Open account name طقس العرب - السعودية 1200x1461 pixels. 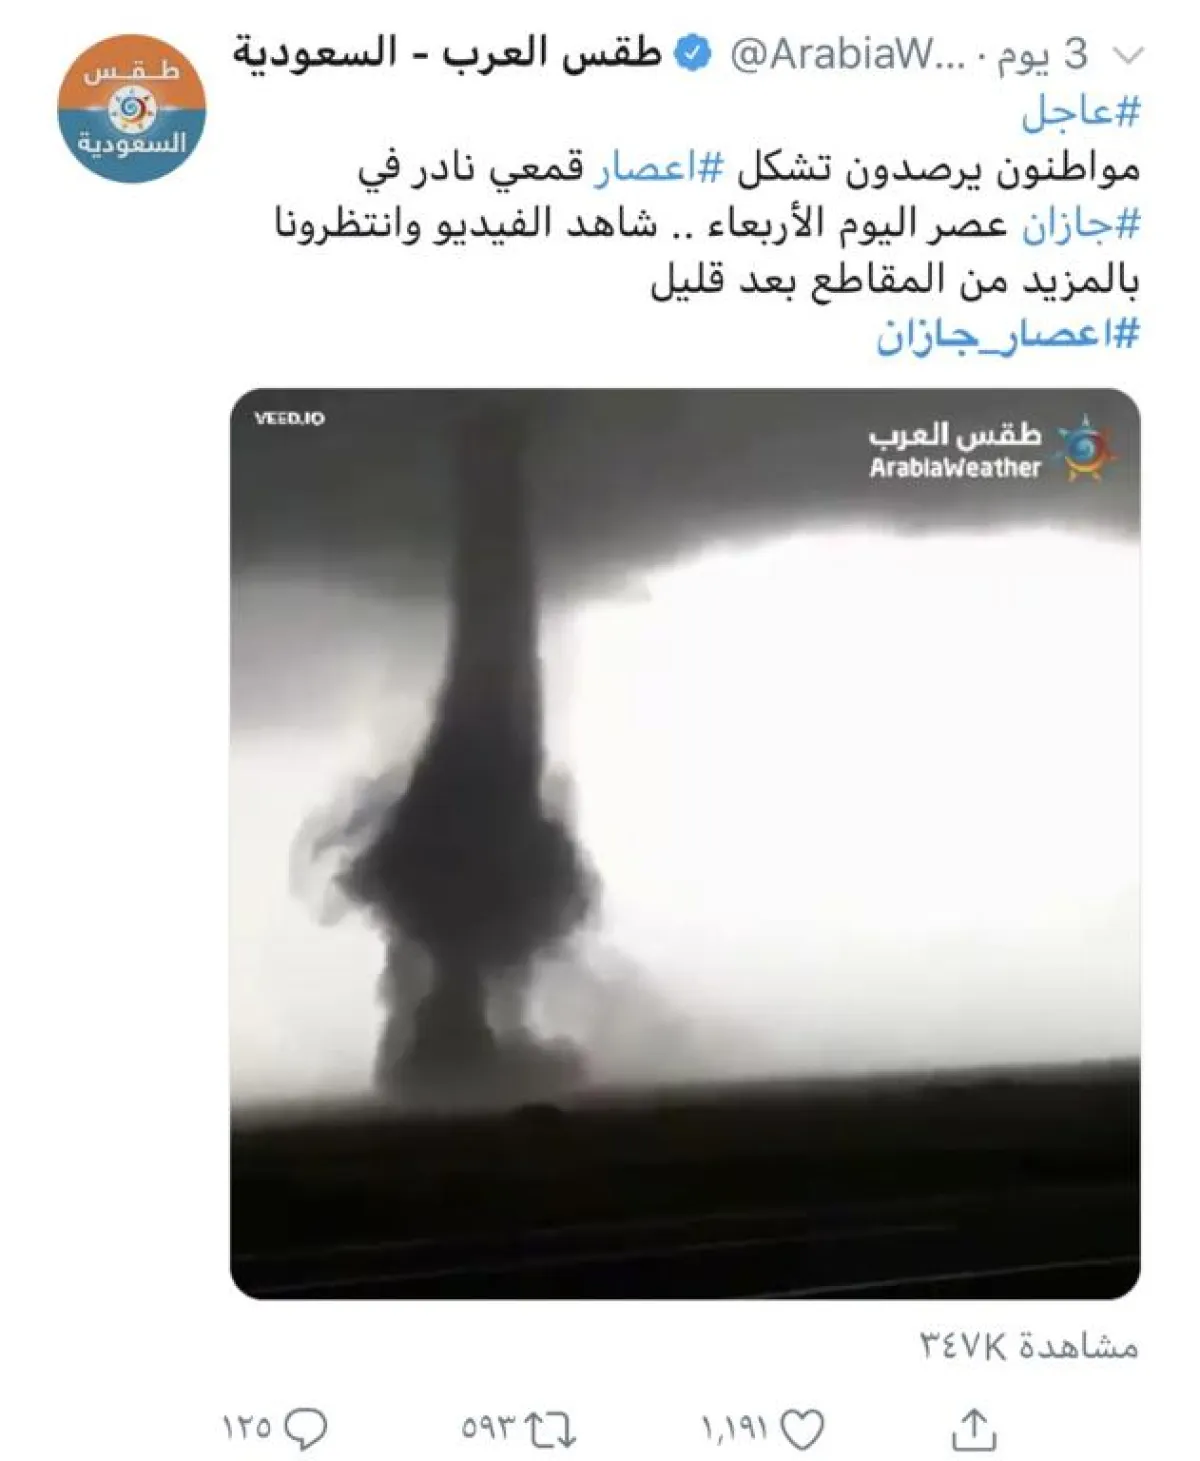[448, 52]
